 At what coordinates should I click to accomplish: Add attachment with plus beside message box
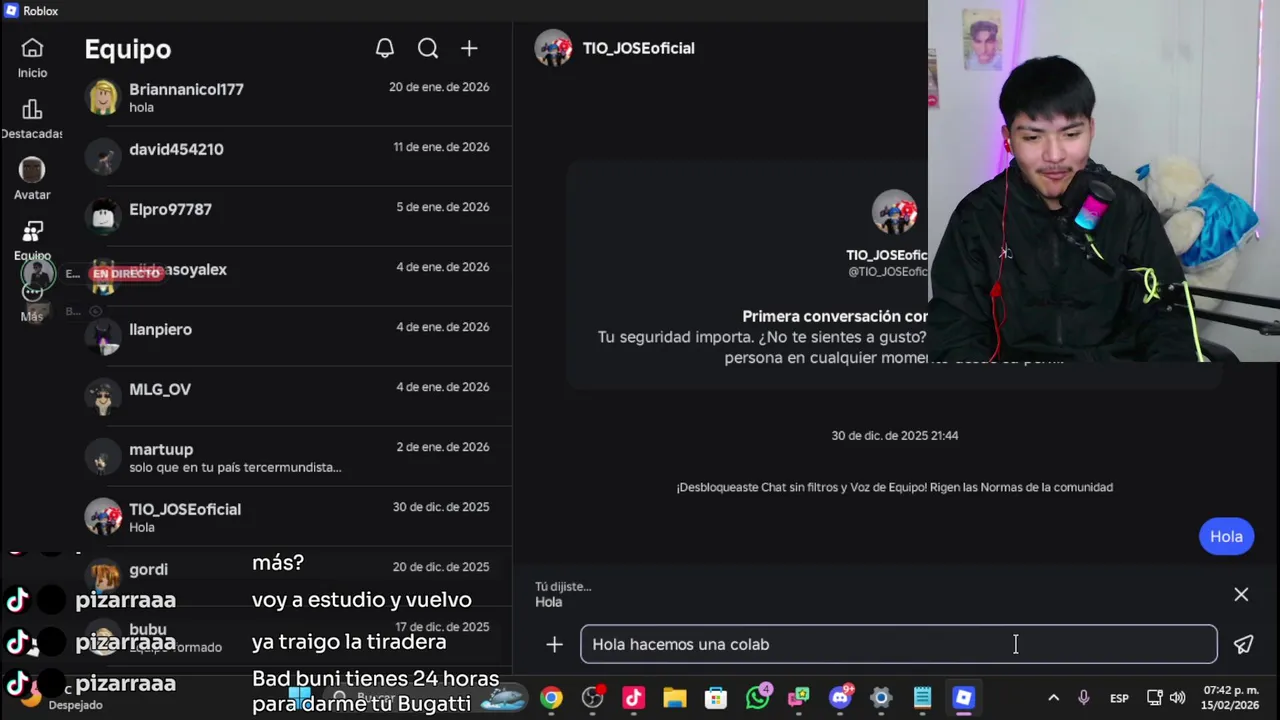click(x=554, y=645)
